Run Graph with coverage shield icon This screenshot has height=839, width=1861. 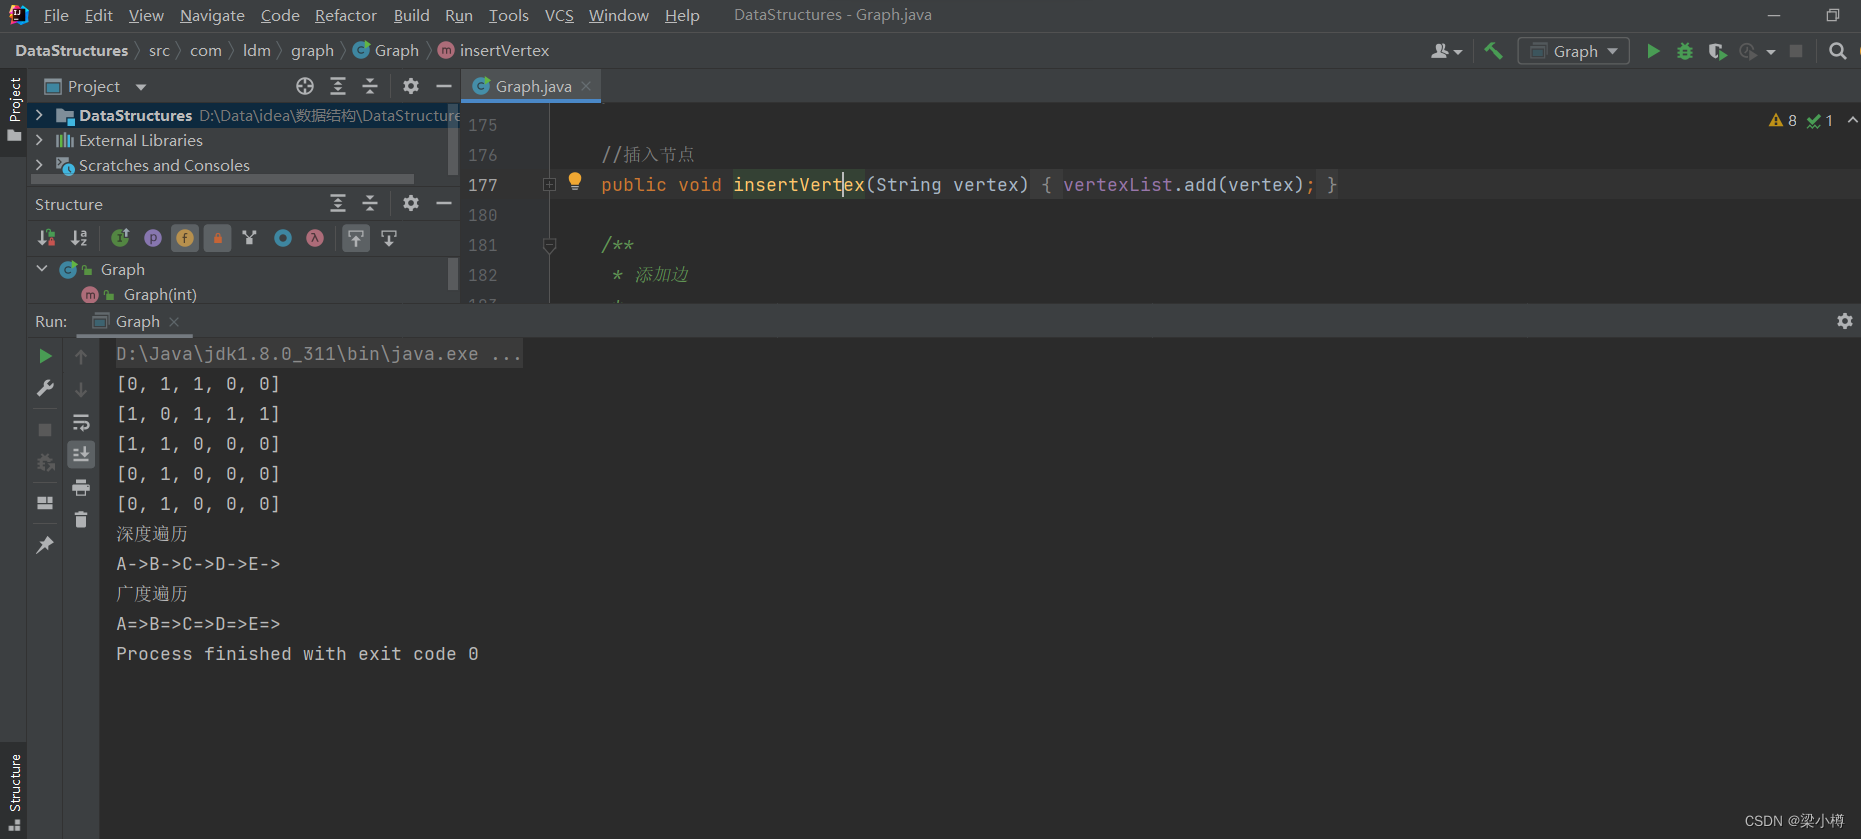click(x=1717, y=51)
